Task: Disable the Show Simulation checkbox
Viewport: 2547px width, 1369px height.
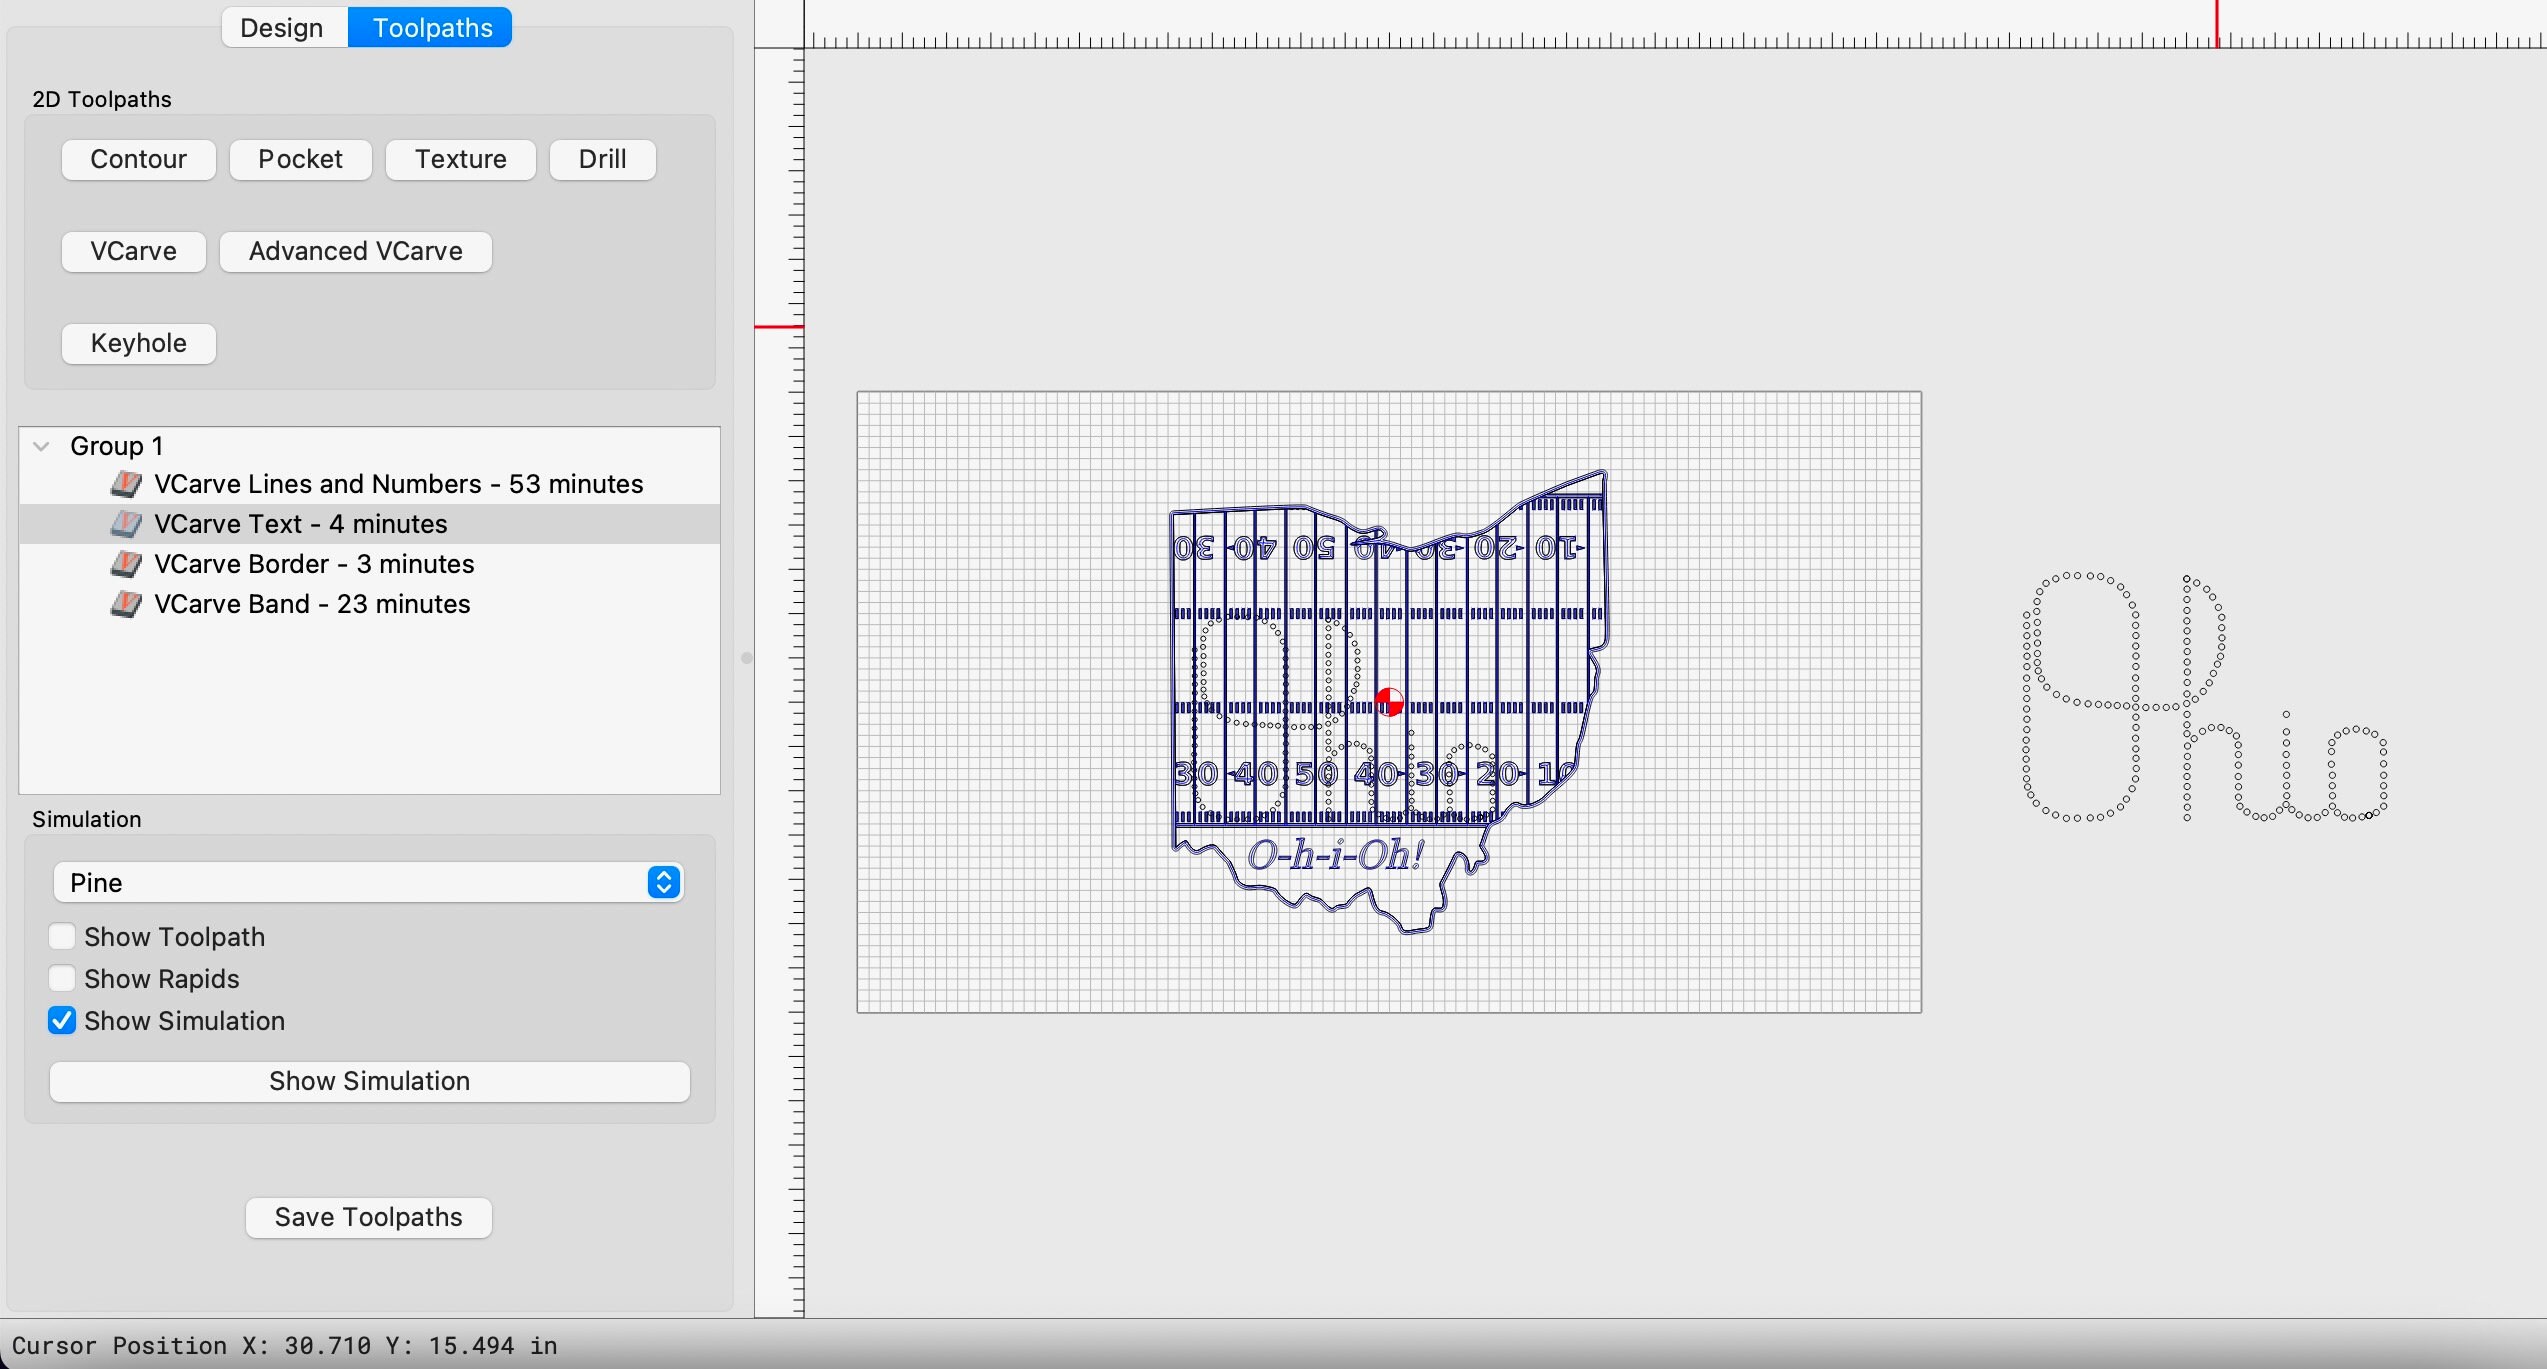Action: [x=61, y=1020]
